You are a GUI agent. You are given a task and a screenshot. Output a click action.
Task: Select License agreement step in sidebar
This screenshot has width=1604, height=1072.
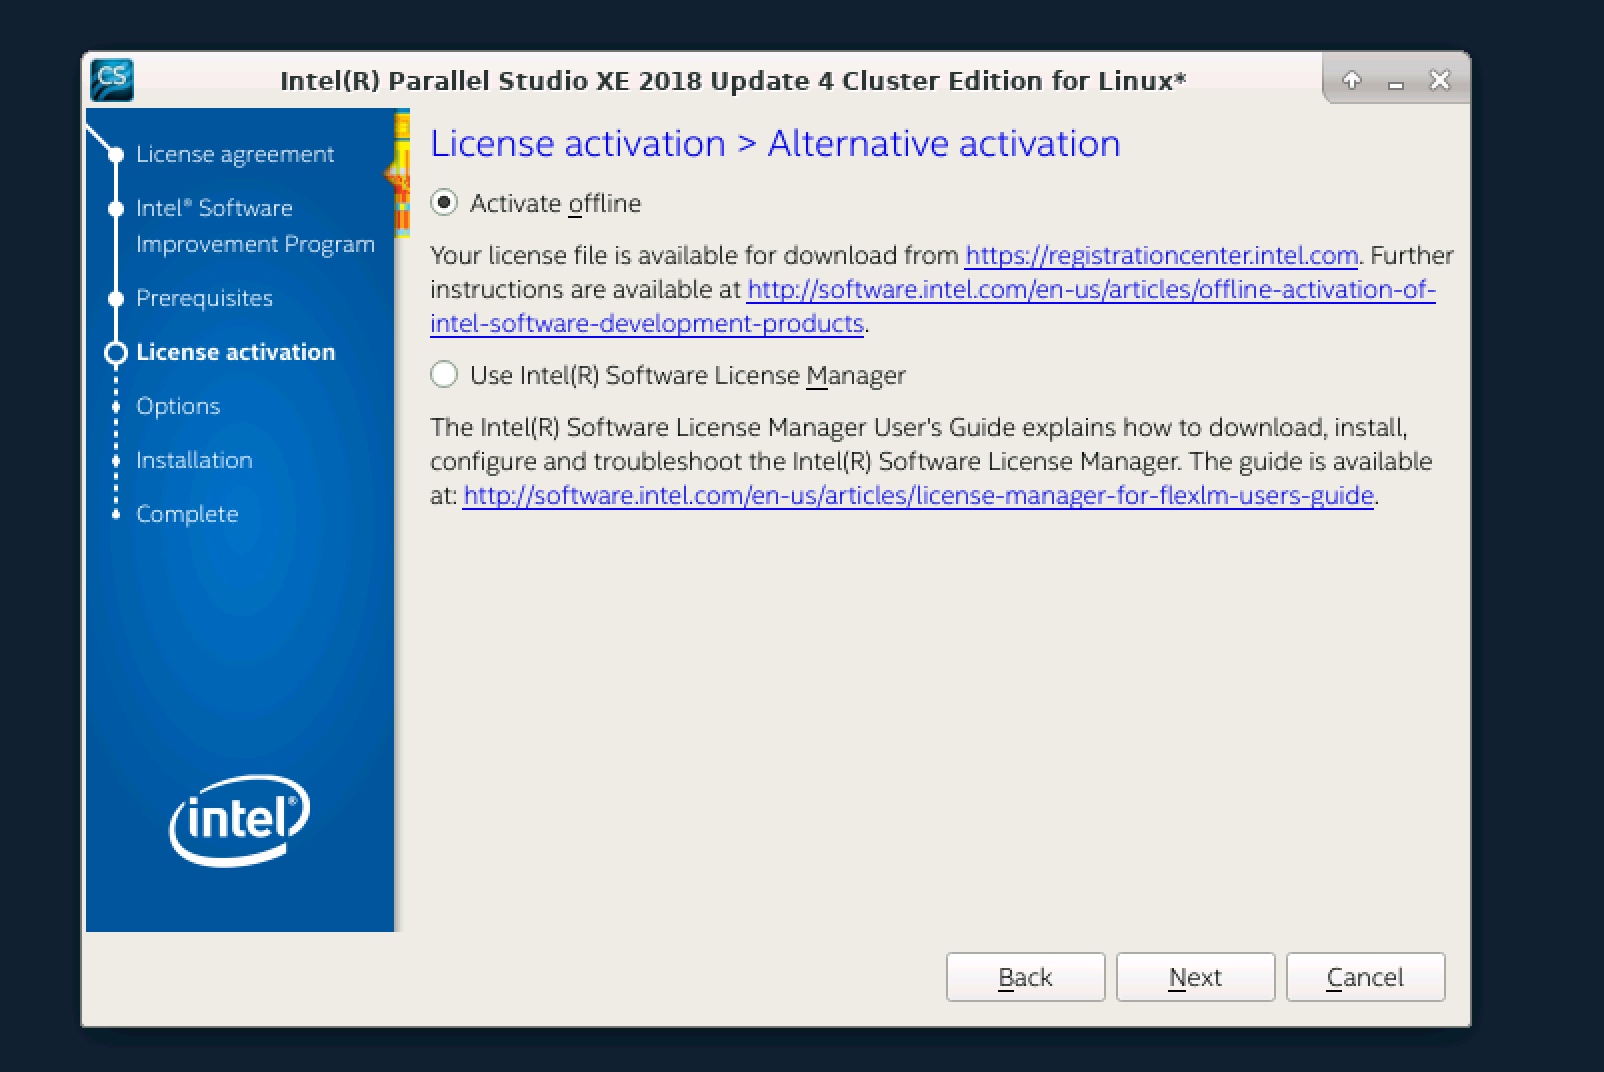pyautogui.click(x=235, y=154)
